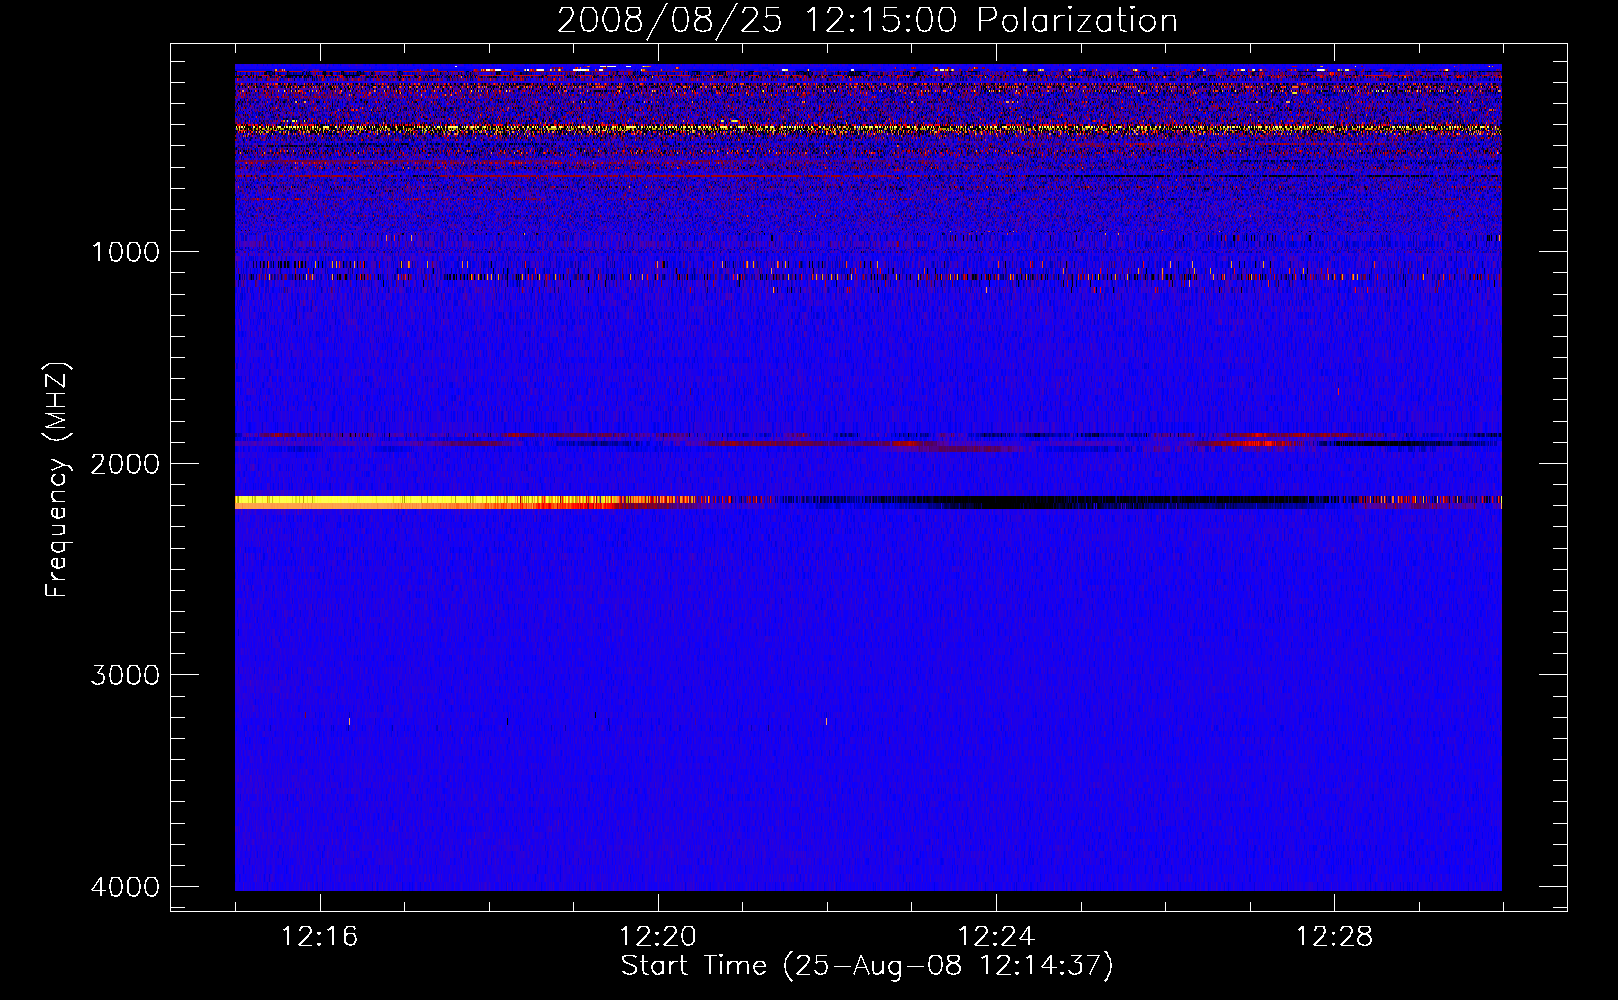The height and width of the screenshot is (1000, 1618).
Task: Click the '12:28' time tick label
Action: (1334, 937)
